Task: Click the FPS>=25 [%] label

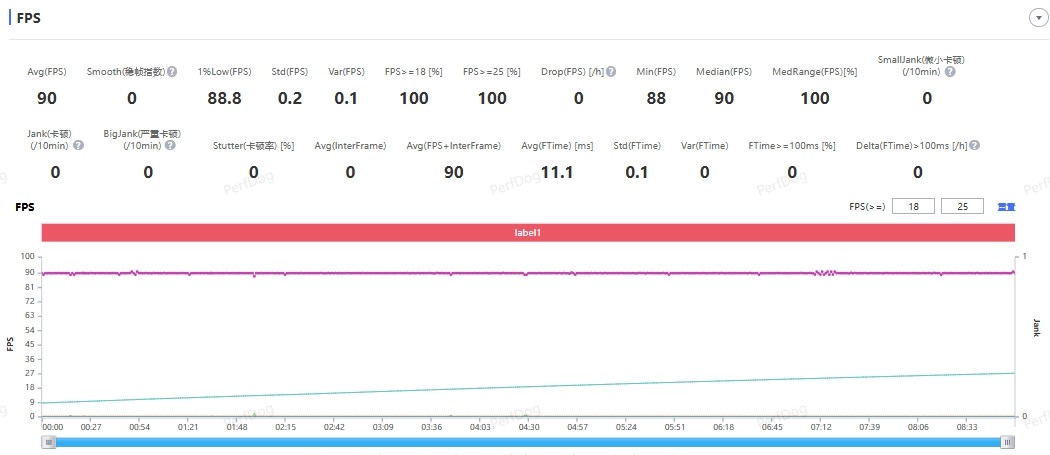Action: (x=492, y=72)
